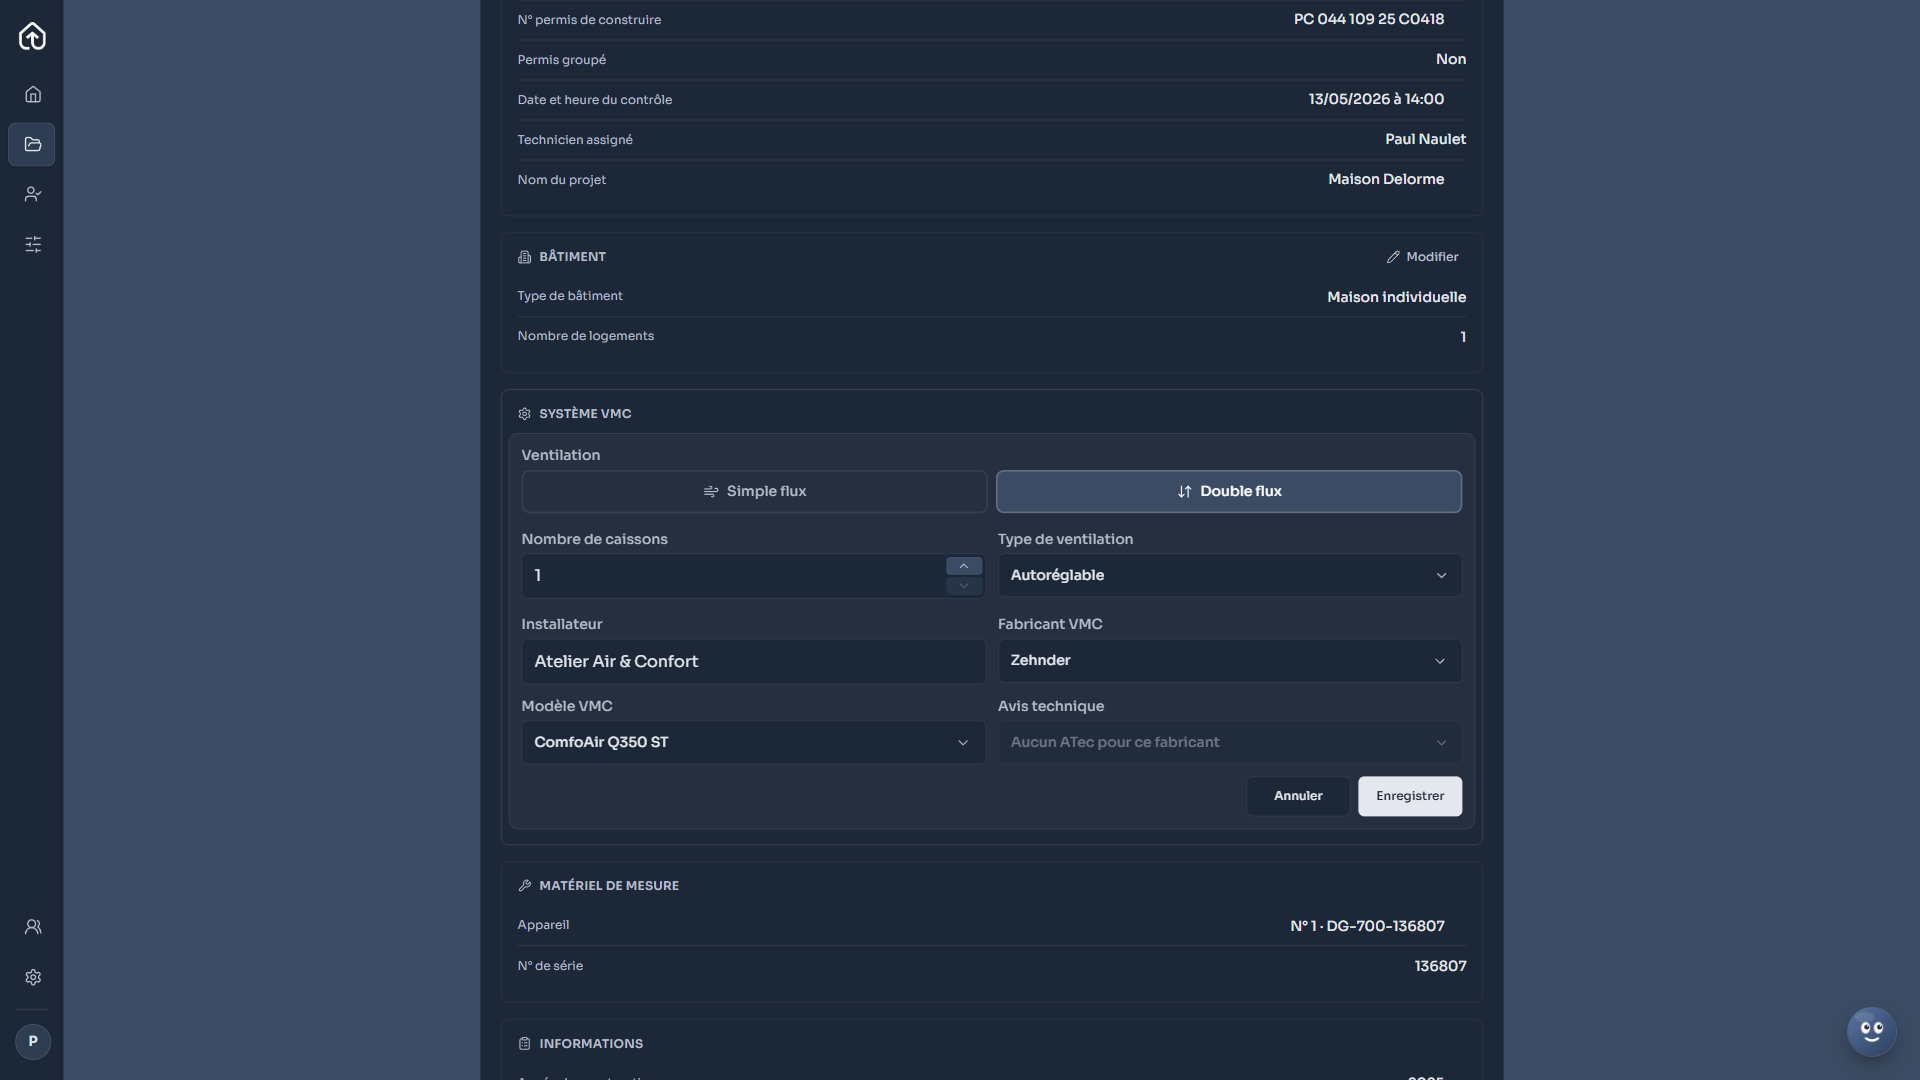Open the smiley chat assistant bubble
Viewport: 1920px width, 1080px height.
(x=1871, y=1031)
